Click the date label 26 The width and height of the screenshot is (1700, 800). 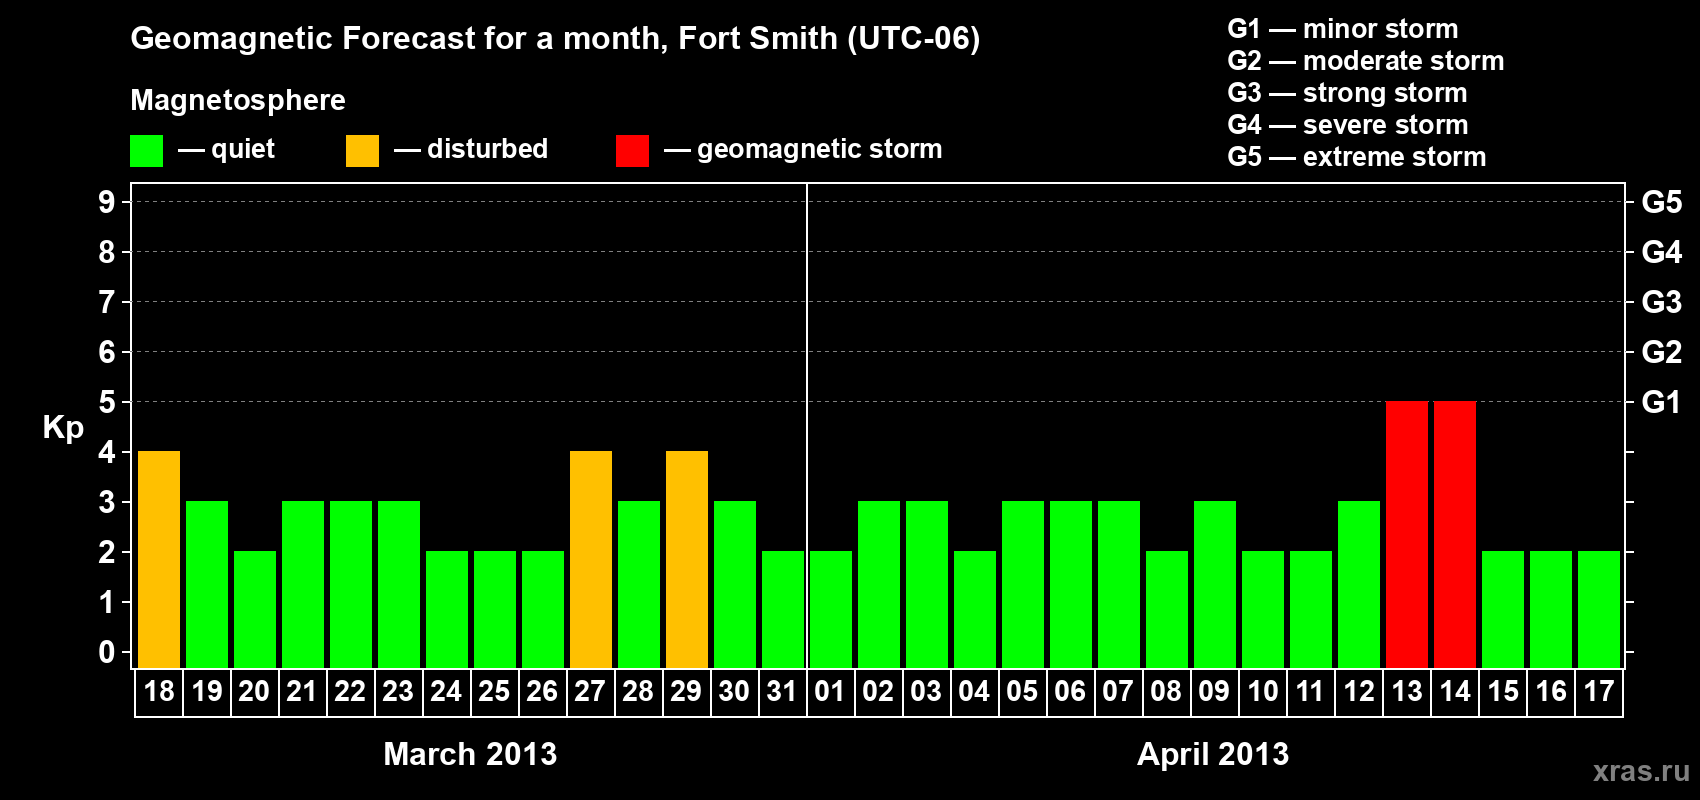(x=542, y=692)
